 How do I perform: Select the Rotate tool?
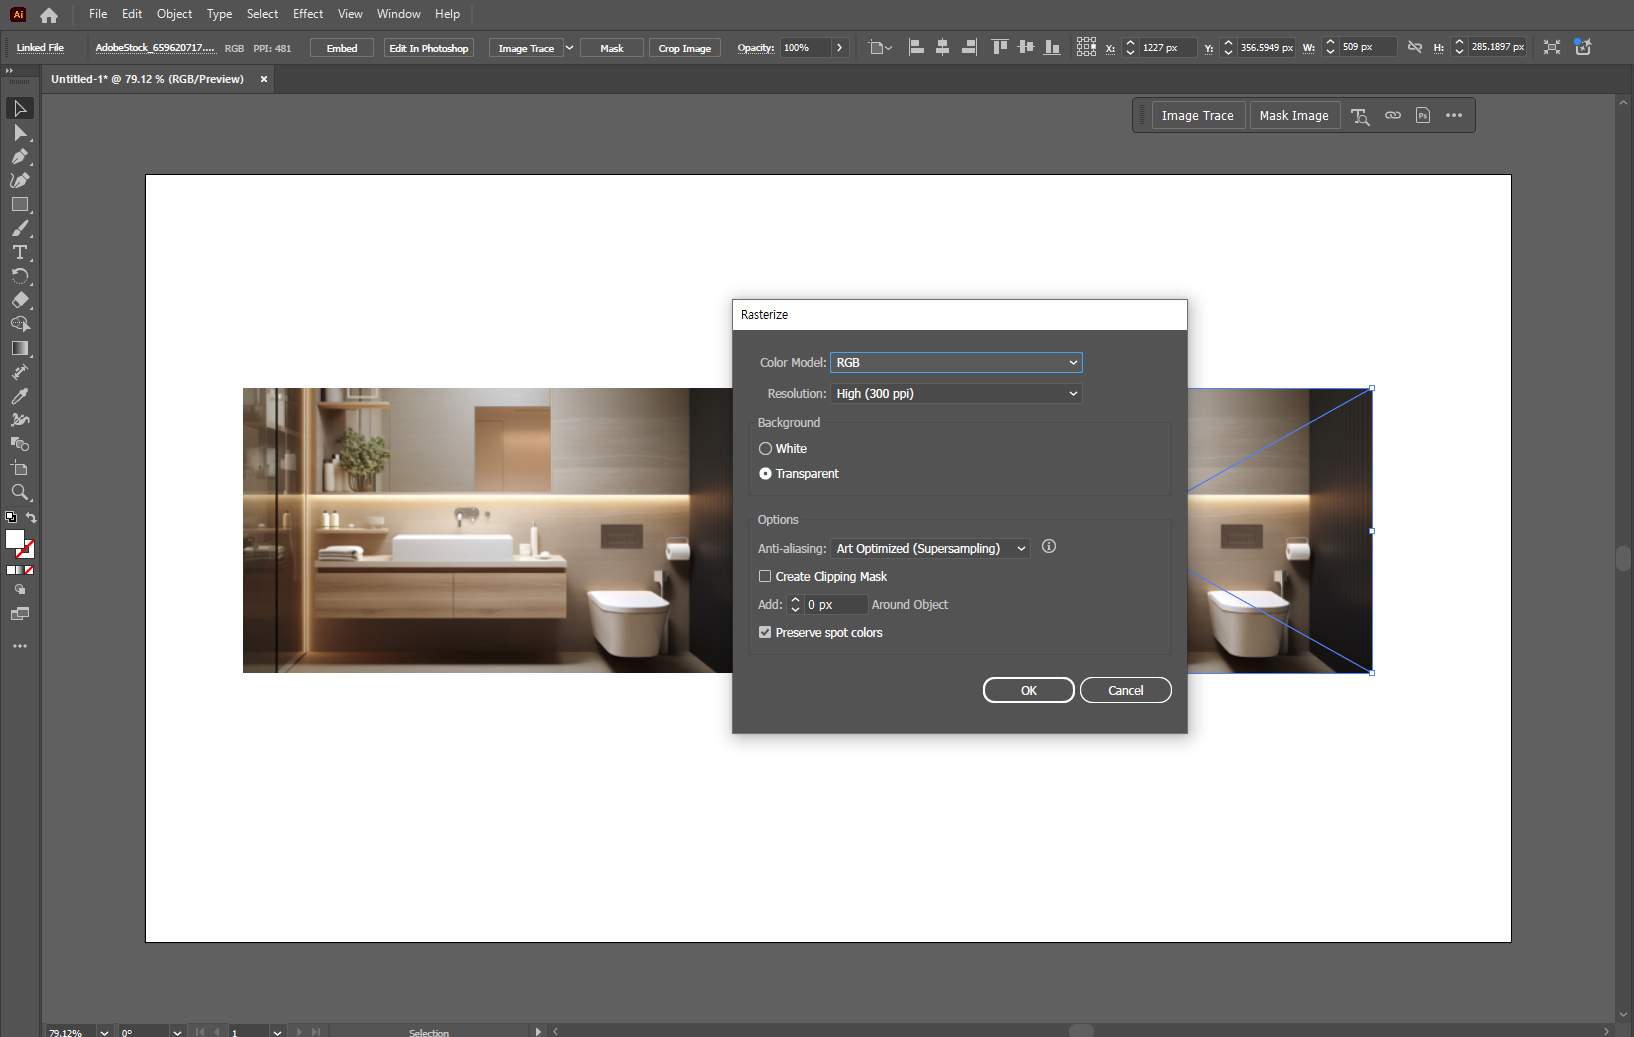click(20, 276)
